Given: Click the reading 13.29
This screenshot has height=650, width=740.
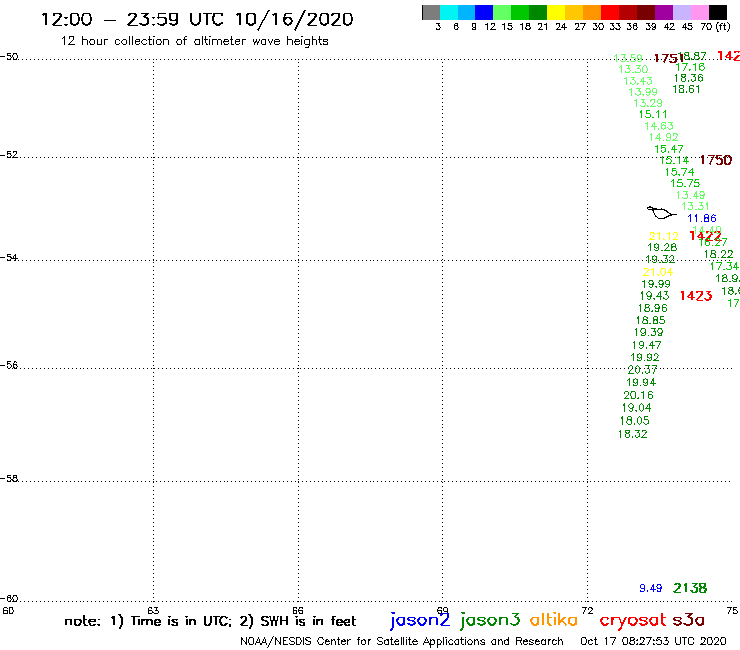Looking at the screenshot, I should (x=648, y=103).
